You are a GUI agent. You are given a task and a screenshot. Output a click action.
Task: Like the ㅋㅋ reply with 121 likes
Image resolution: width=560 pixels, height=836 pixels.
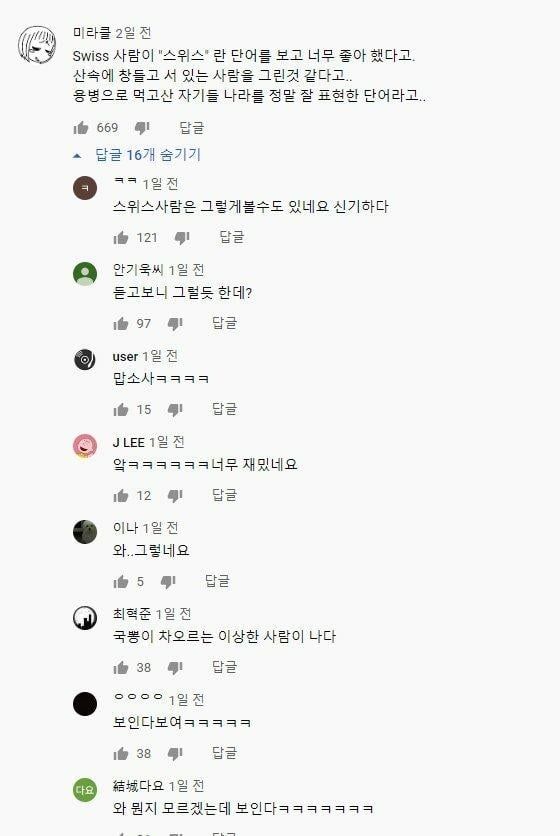click(x=121, y=237)
